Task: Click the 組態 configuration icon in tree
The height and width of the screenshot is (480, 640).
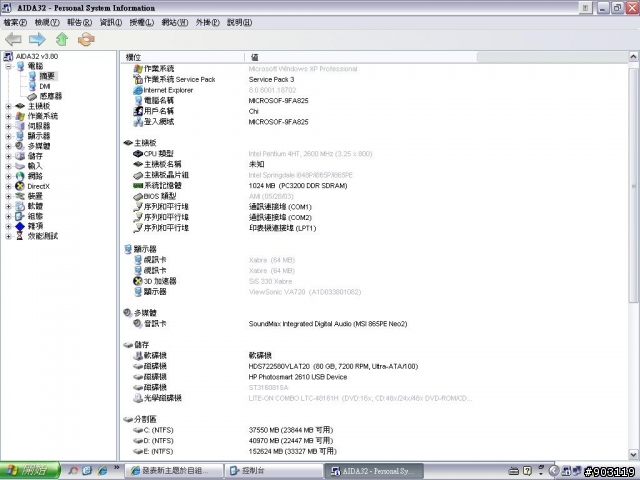Action: (x=20, y=216)
